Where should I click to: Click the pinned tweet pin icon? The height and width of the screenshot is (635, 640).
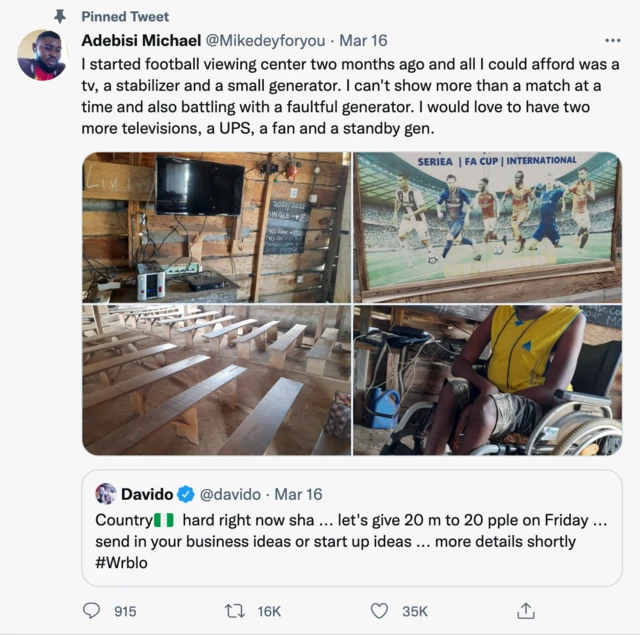59,17
